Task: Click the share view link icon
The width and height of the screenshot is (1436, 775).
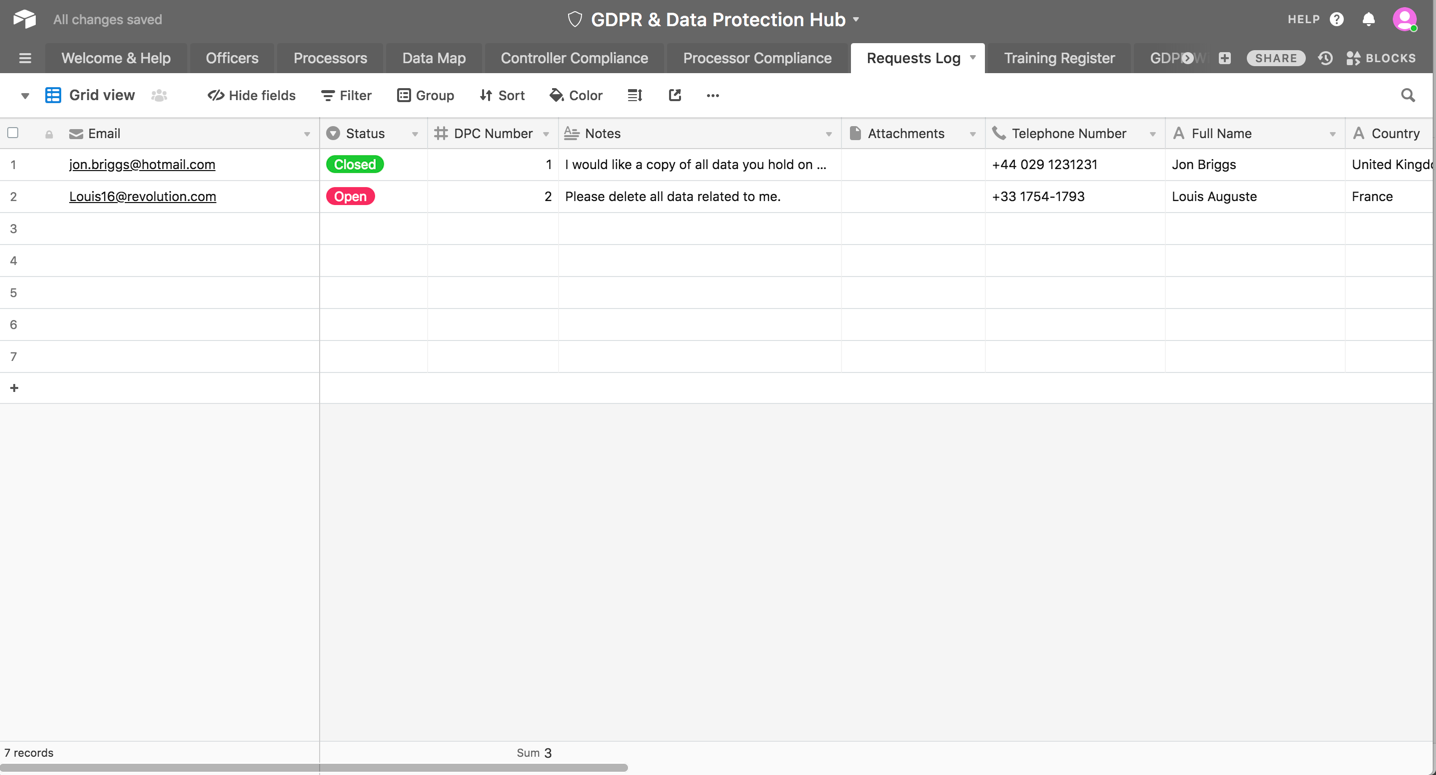Action: [x=674, y=95]
